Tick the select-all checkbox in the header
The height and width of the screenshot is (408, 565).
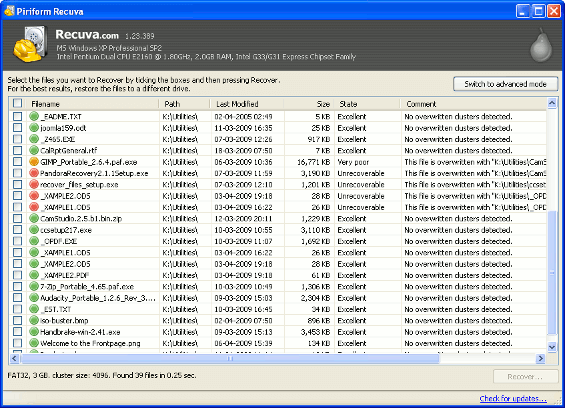17,103
